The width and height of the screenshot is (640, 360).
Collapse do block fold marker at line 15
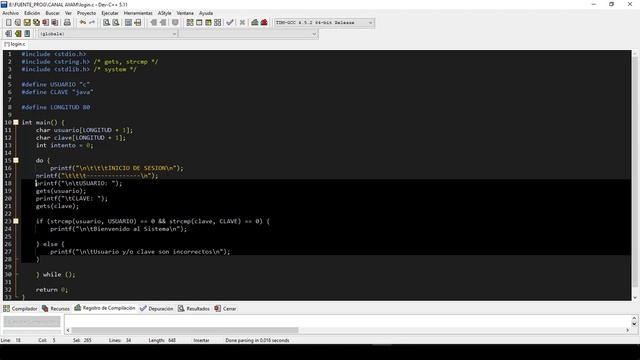(16, 160)
